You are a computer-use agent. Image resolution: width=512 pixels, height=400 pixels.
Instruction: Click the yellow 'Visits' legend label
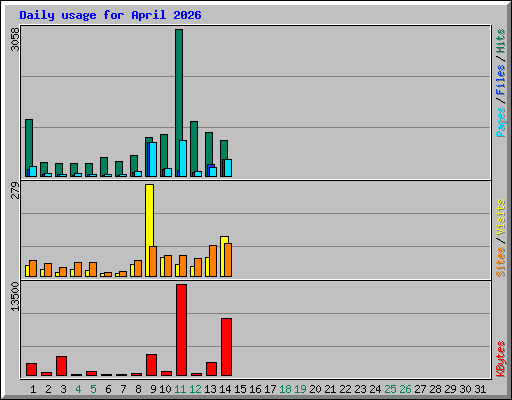click(500, 217)
